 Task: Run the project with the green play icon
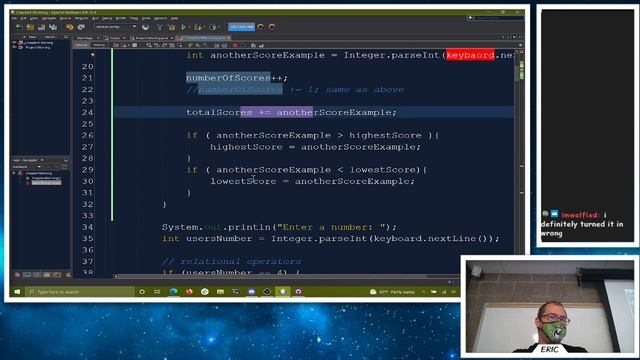tap(184, 27)
